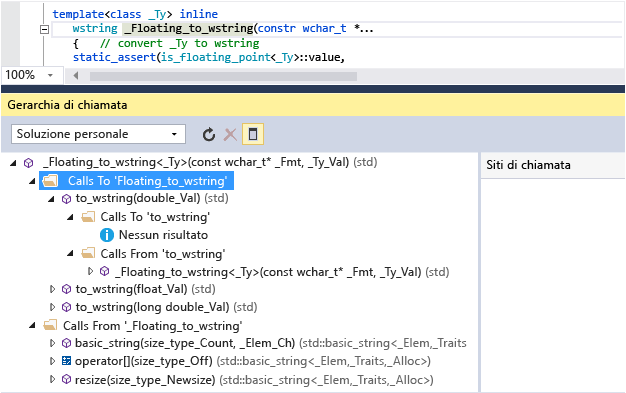Click the 'Siti di chiamata' column header
Image resolution: width=626 pixels, height=393 pixels.
(528, 165)
